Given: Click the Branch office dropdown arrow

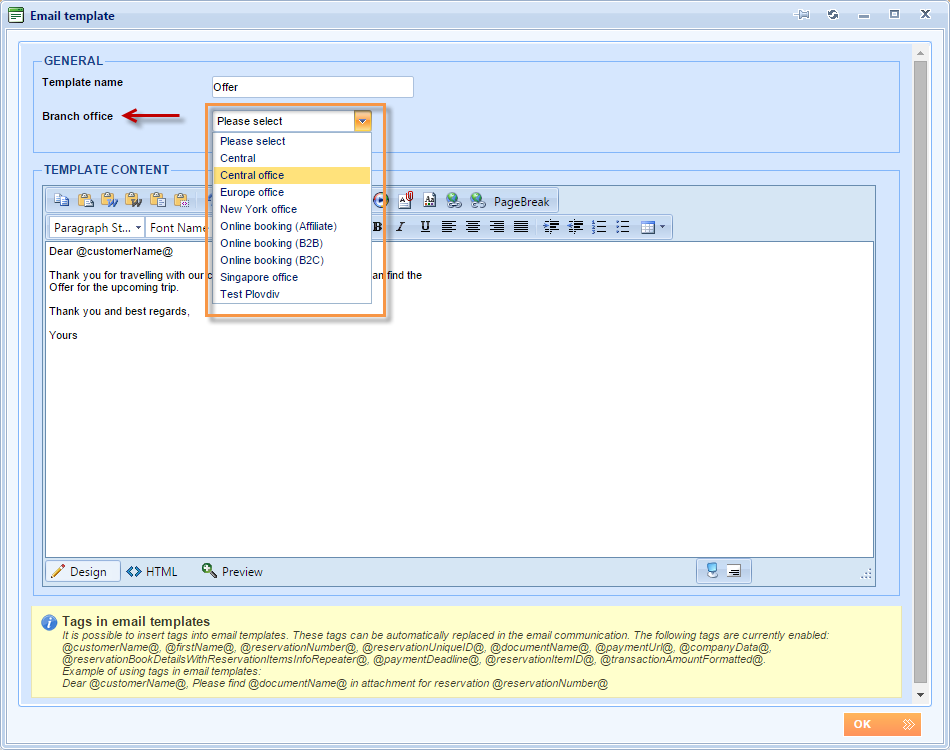Looking at the screenshot, I should click(x=362, y=121).
